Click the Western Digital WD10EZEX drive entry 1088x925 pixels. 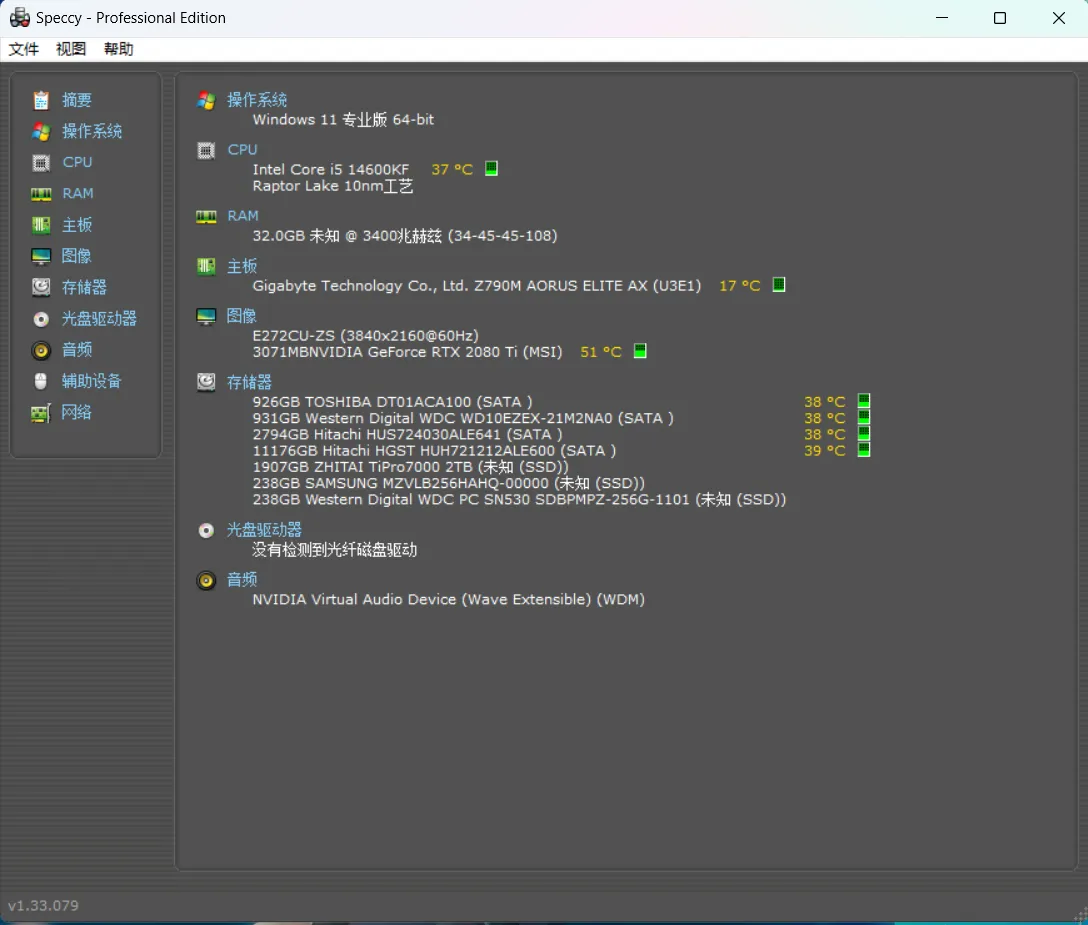(463, 418)
